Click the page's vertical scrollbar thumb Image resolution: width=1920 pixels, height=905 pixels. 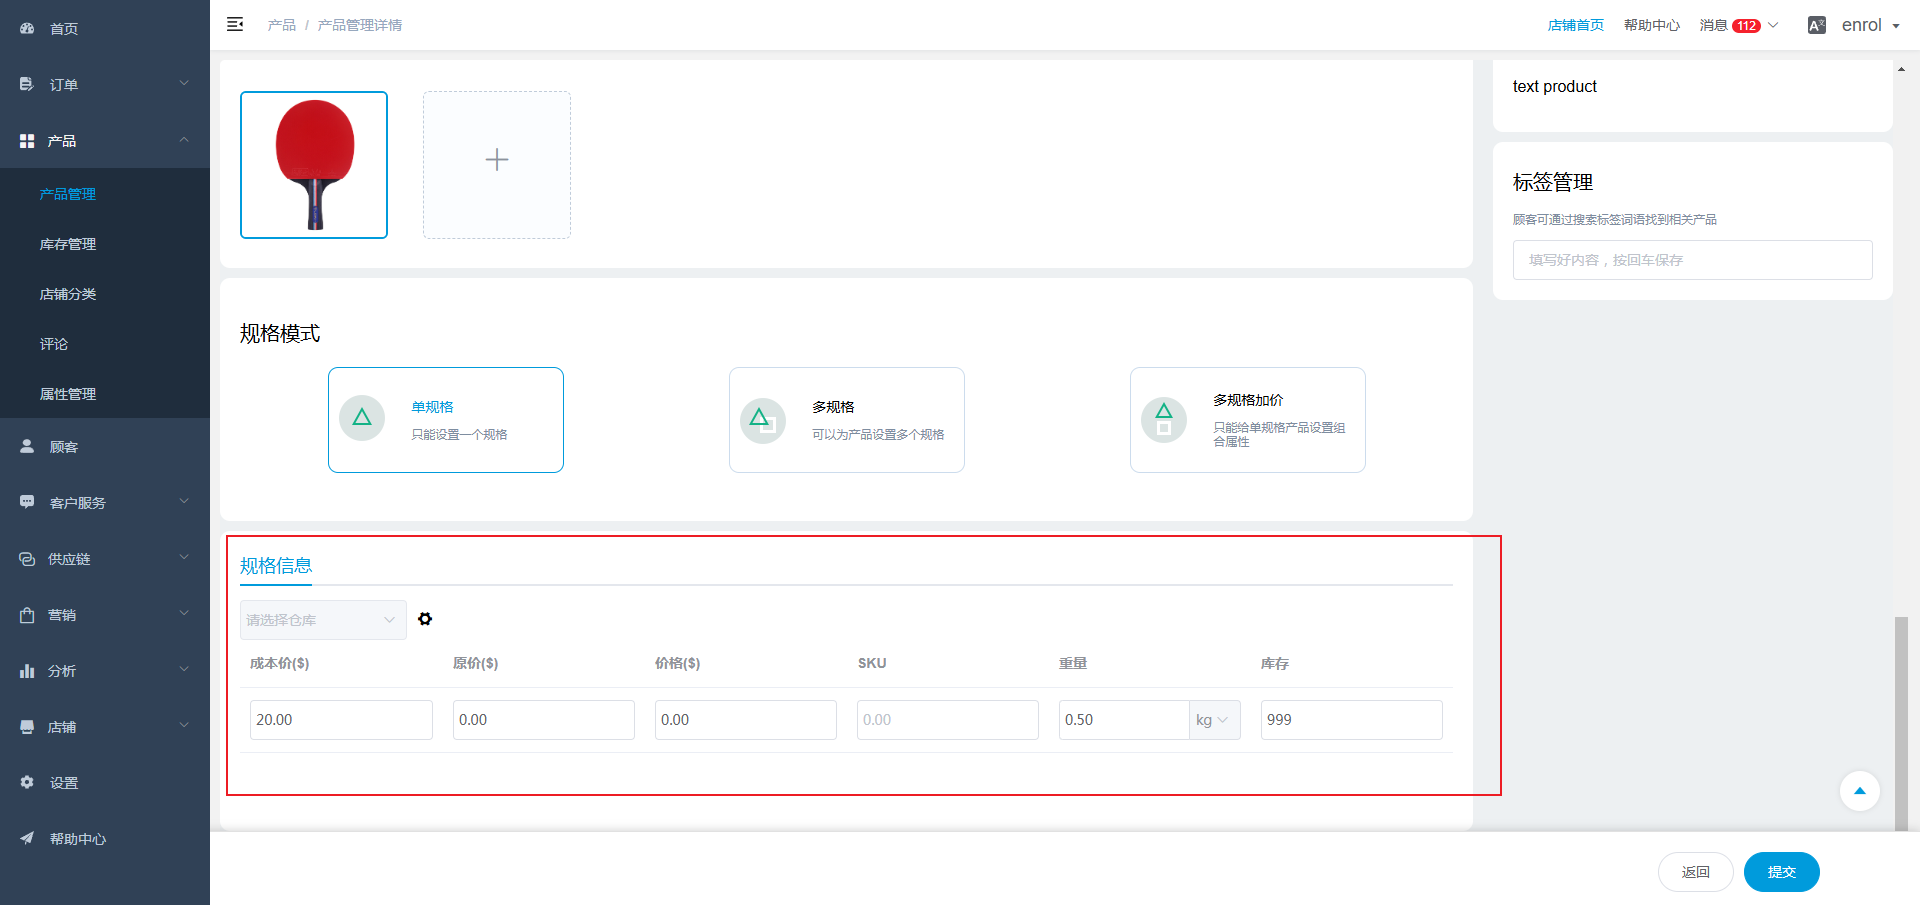1901,720
